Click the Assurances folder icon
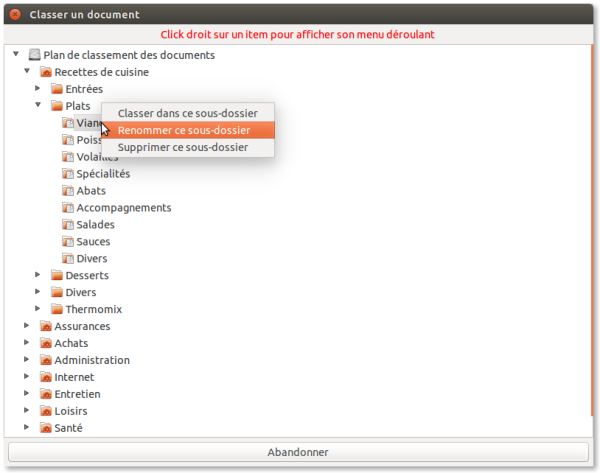This screenshot has height=473, width=600. click(45, 326)
